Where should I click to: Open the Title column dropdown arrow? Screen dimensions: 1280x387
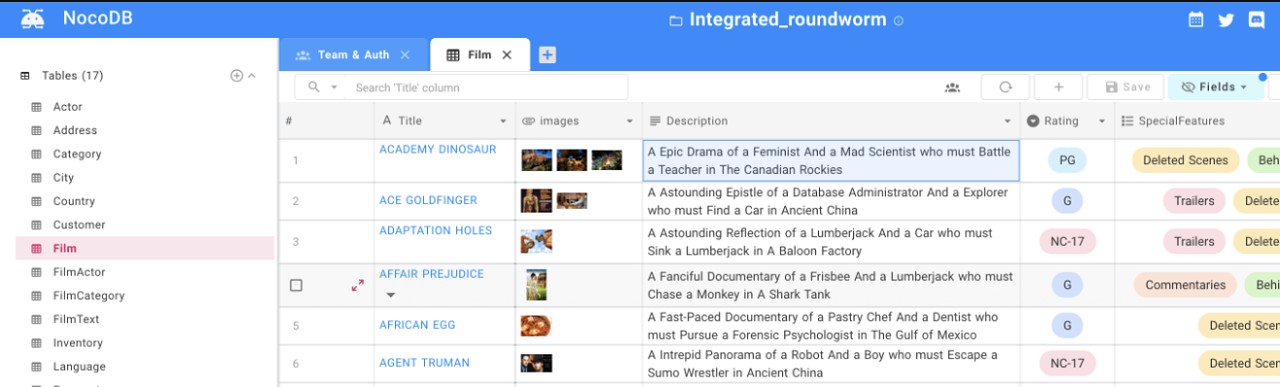tap(503, 121)
